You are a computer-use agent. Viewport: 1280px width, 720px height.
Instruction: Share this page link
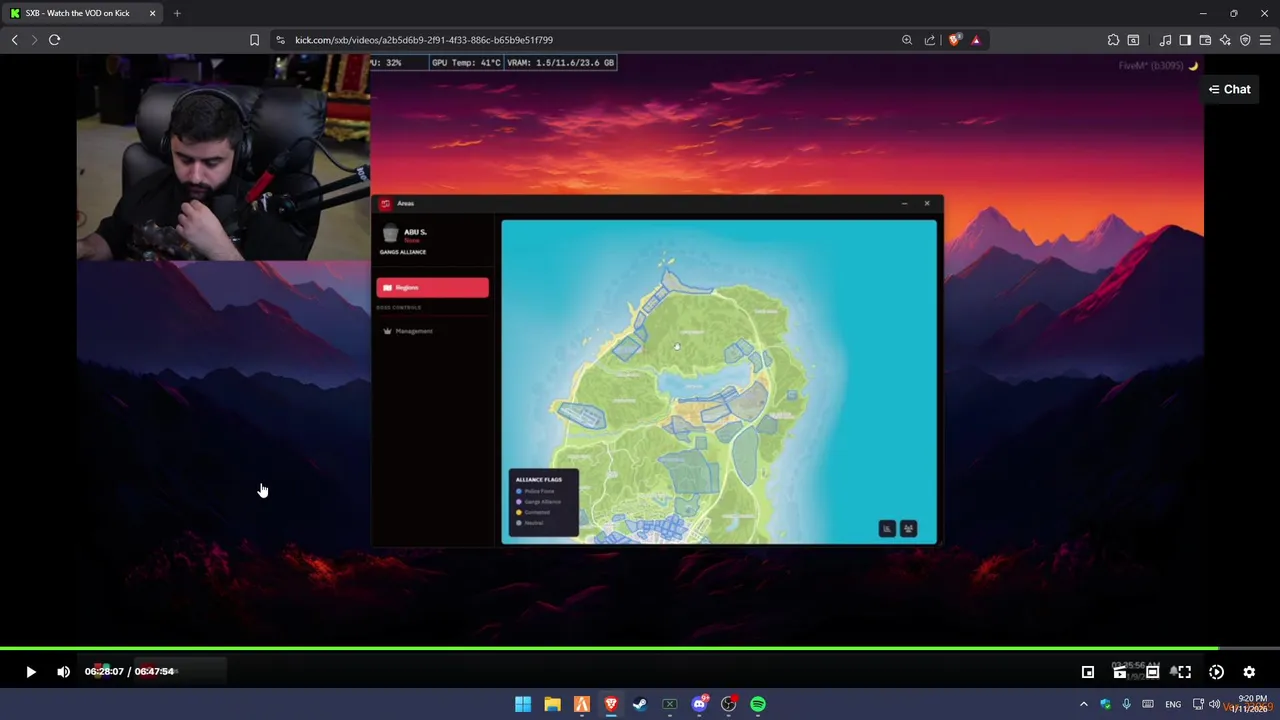pos(930,40)
